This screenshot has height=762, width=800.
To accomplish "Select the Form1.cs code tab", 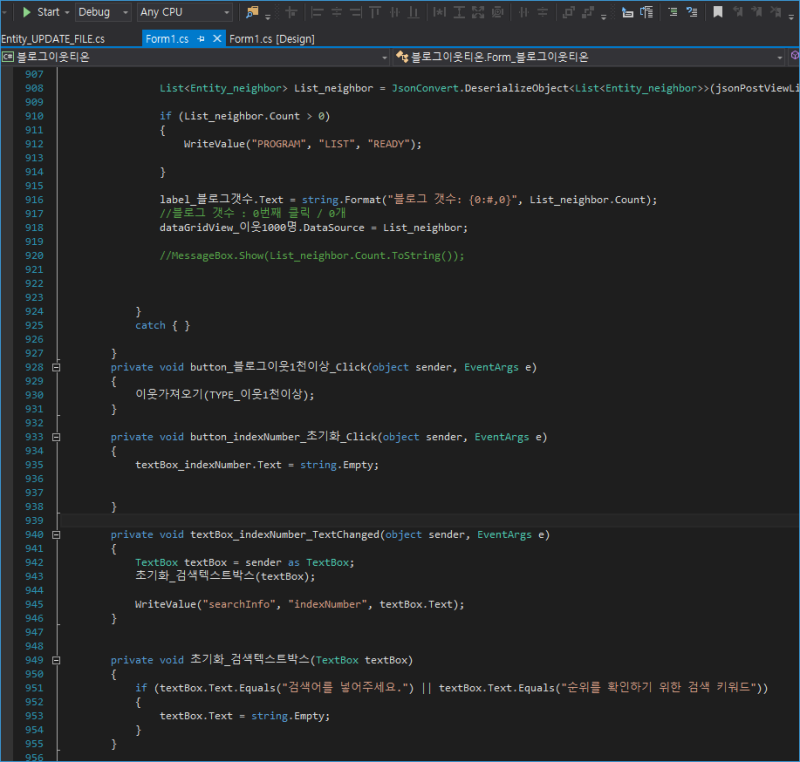I will click(x=167, y=39).
